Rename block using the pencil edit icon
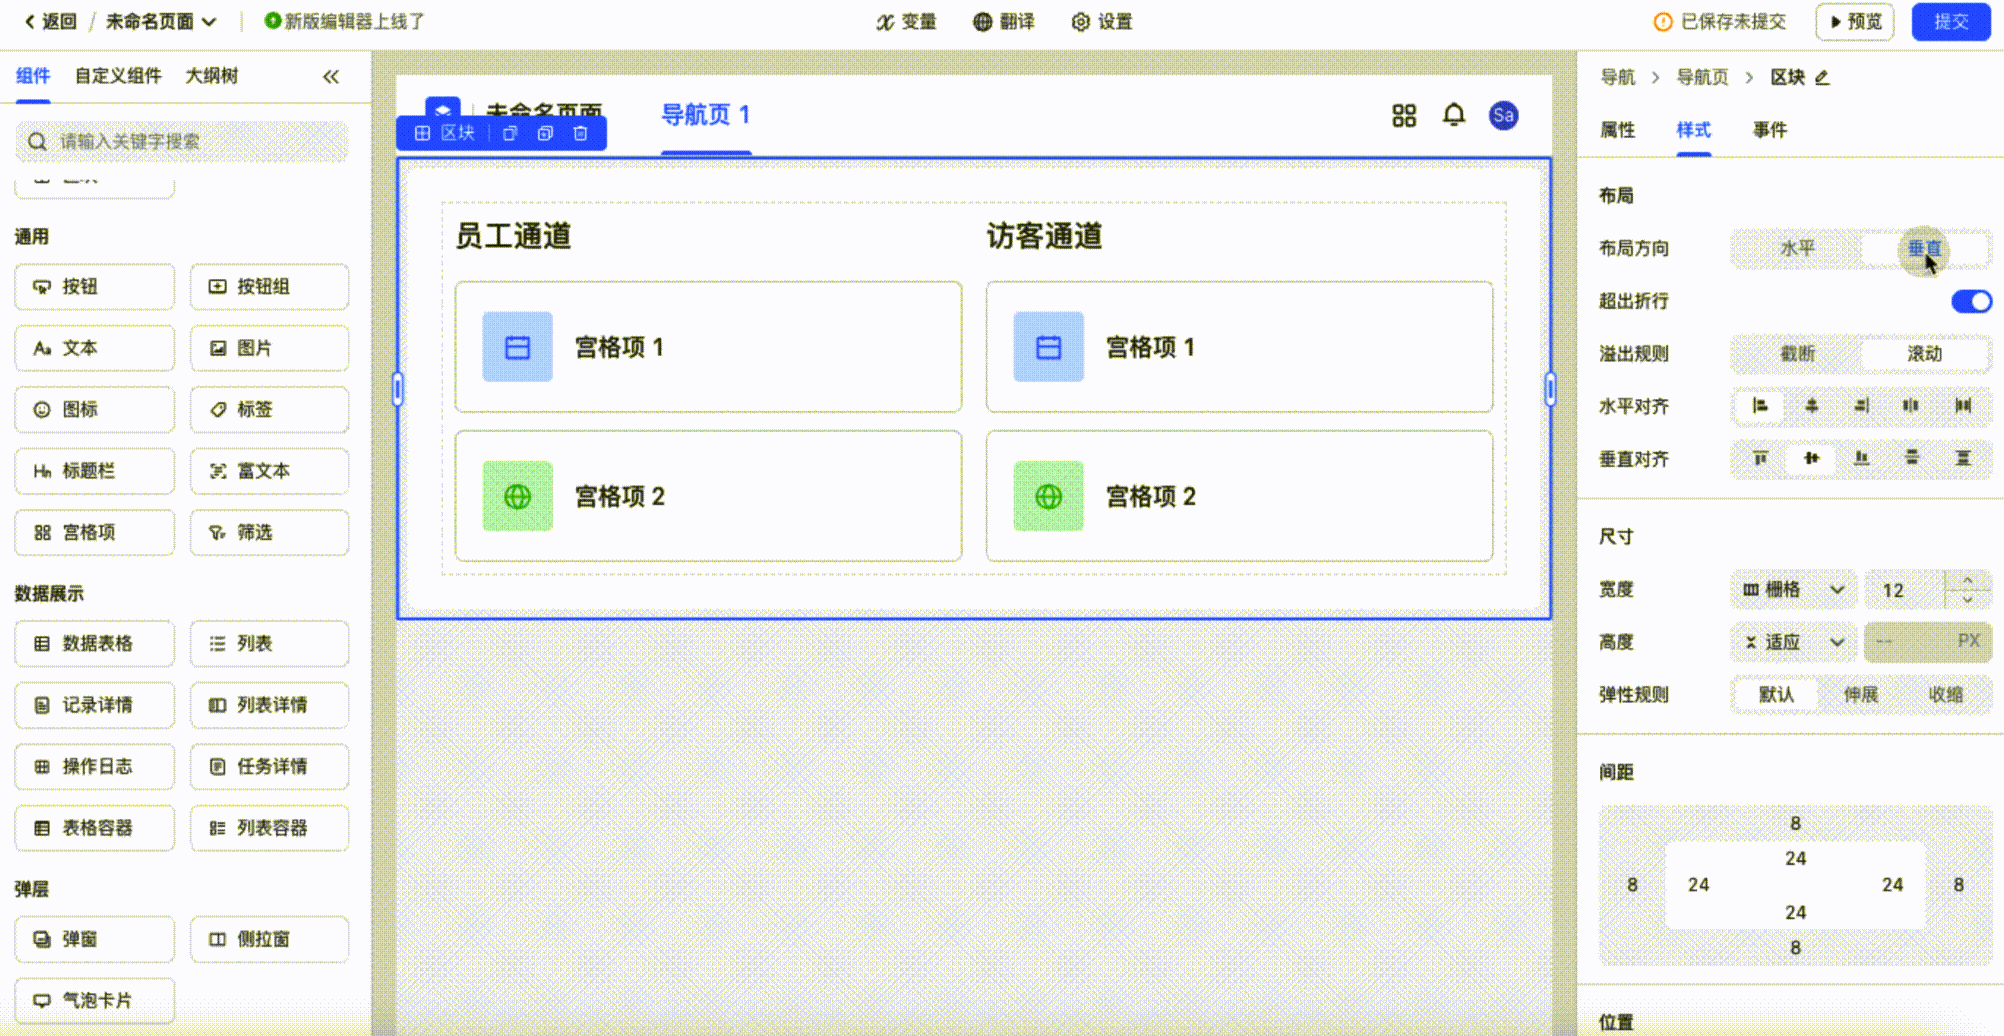The height and width of the screenshot is (1036, 2004). [x=1822, y=77]
